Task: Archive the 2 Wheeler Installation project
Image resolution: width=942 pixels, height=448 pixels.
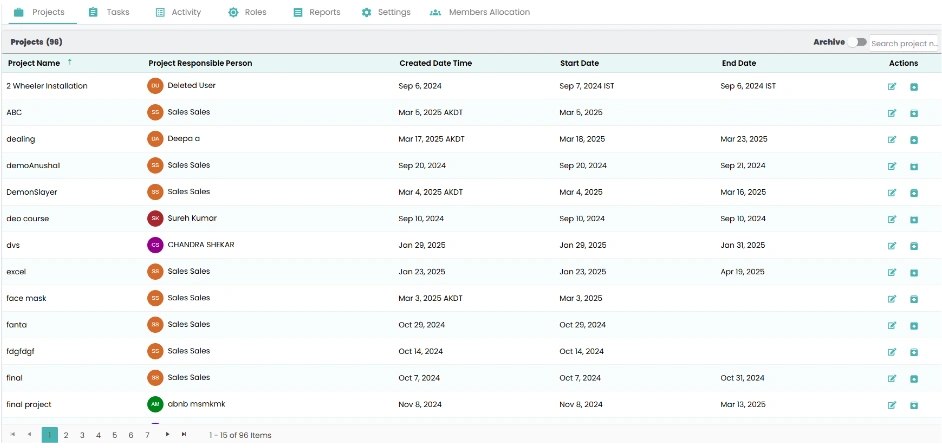Action: pyautogui.click(x=914, y=86)
